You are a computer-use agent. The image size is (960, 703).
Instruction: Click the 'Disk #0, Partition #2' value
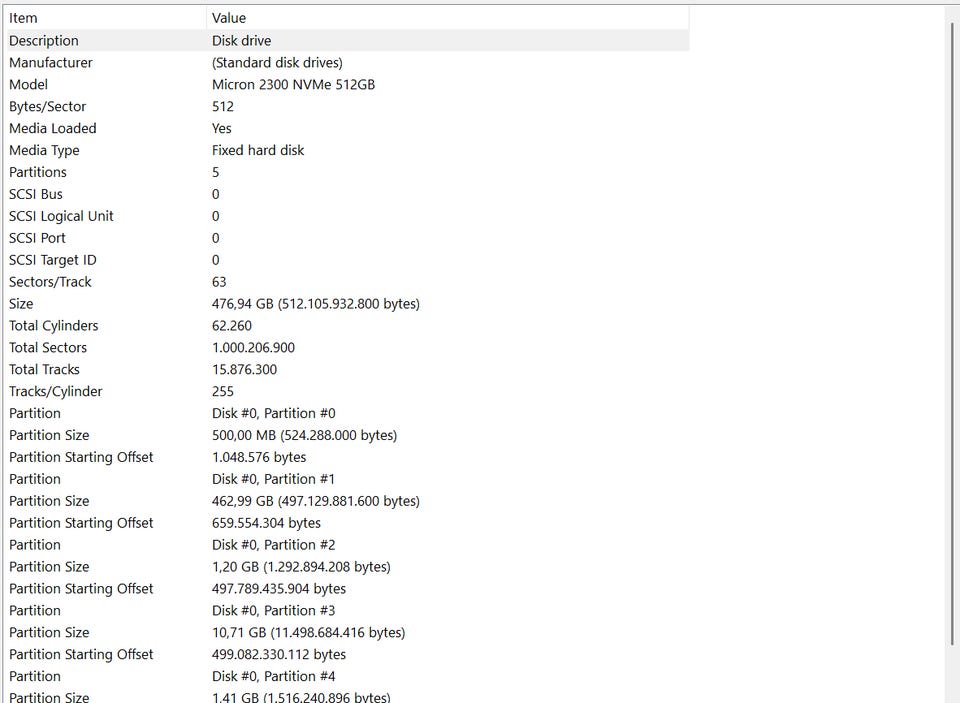click(274, 545)
